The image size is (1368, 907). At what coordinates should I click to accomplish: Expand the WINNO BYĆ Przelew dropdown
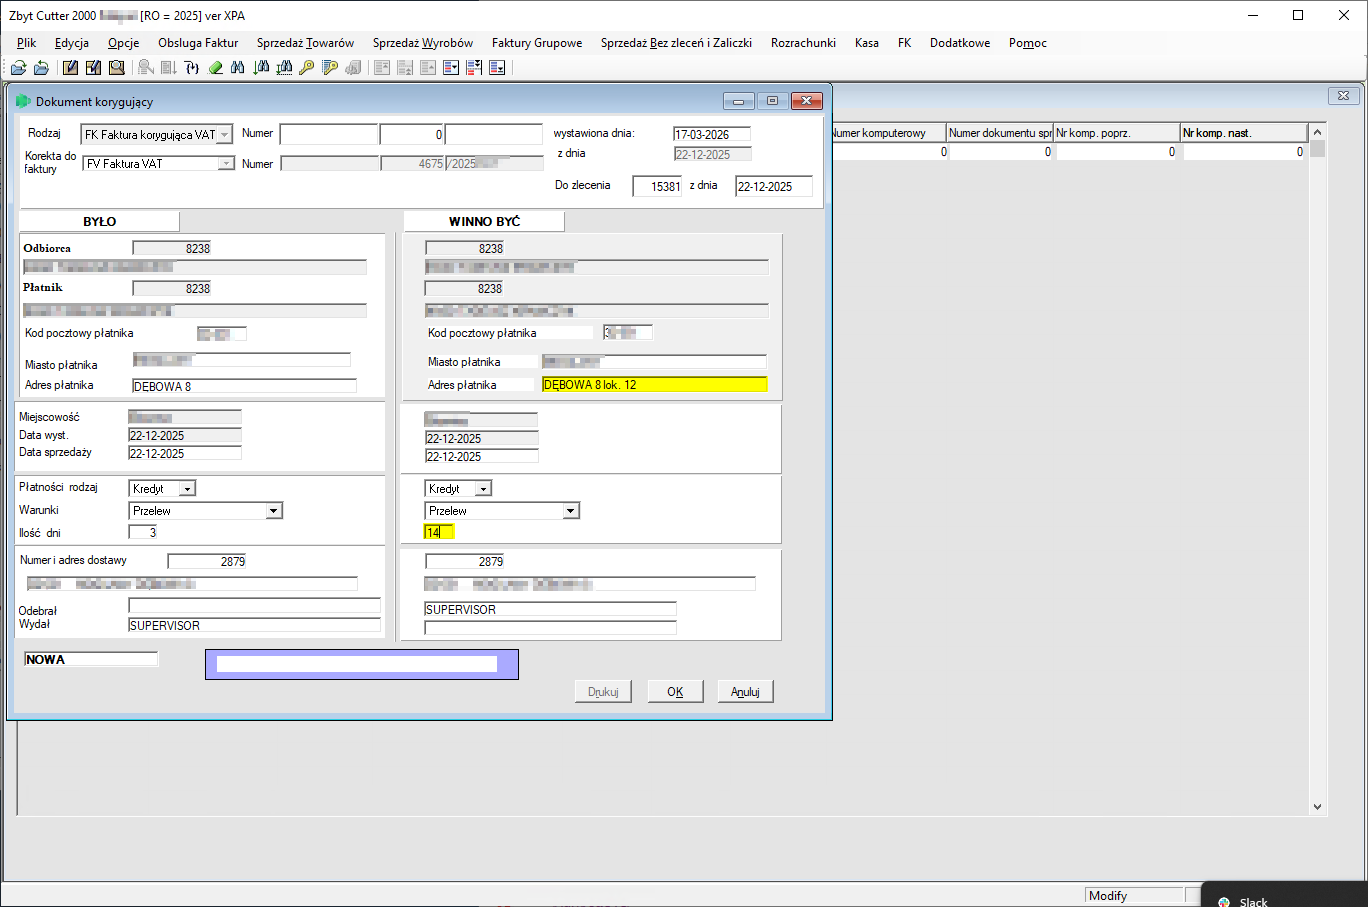point(571,511)
